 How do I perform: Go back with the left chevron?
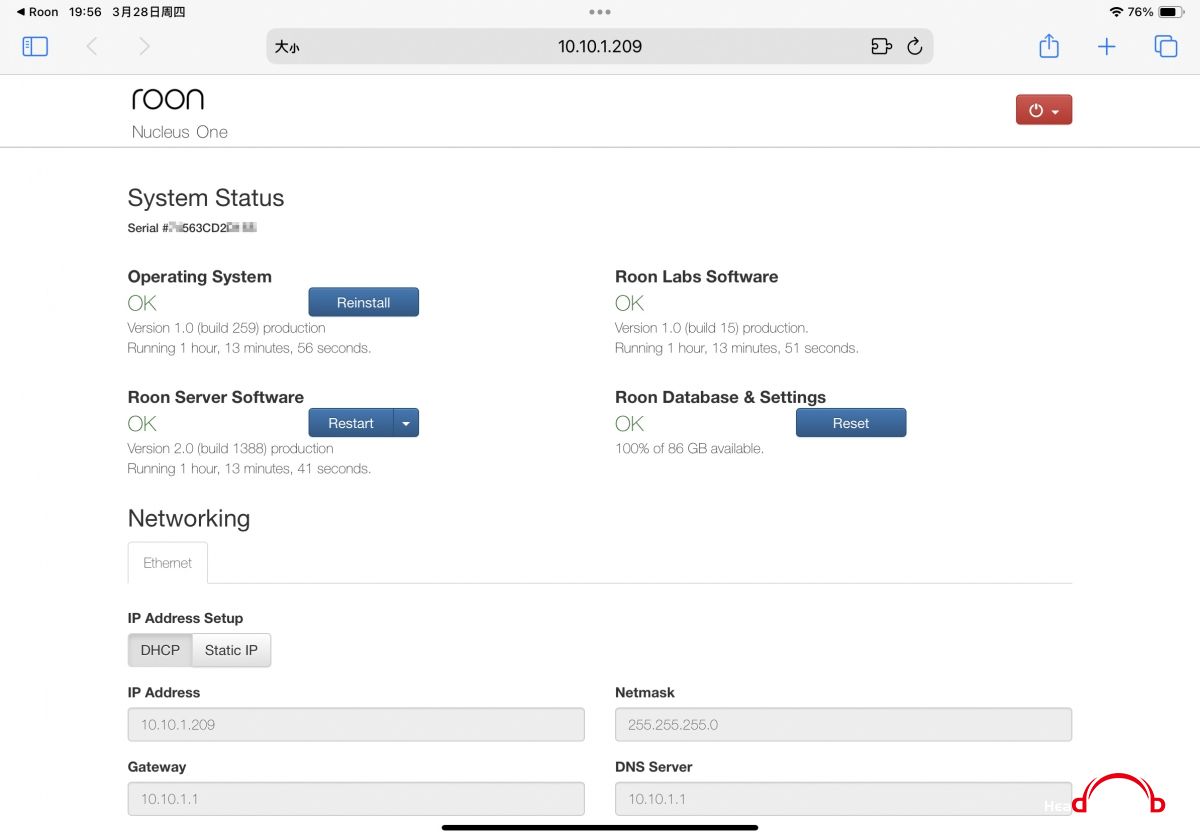pyautogui.click(x=92, y=46)
